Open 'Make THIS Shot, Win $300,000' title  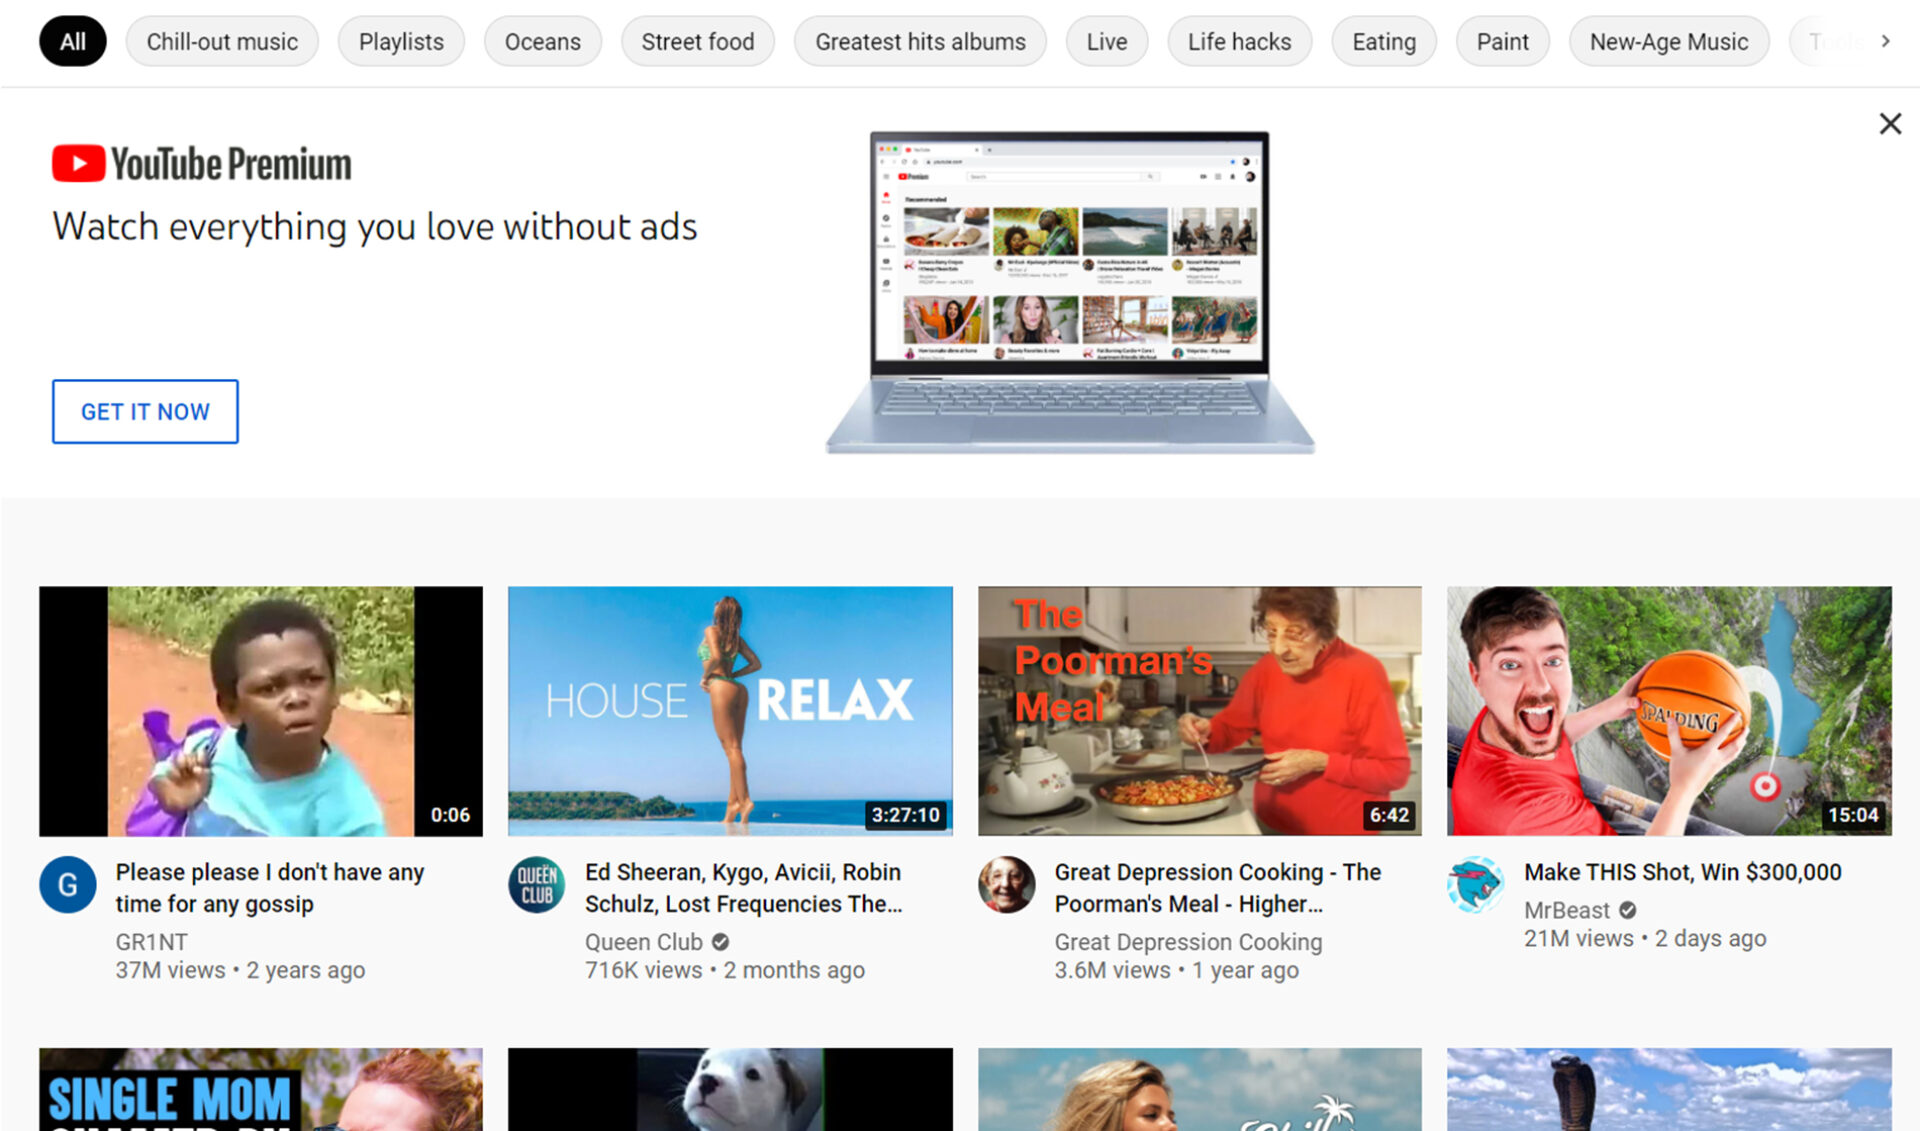click(1682, 872)
